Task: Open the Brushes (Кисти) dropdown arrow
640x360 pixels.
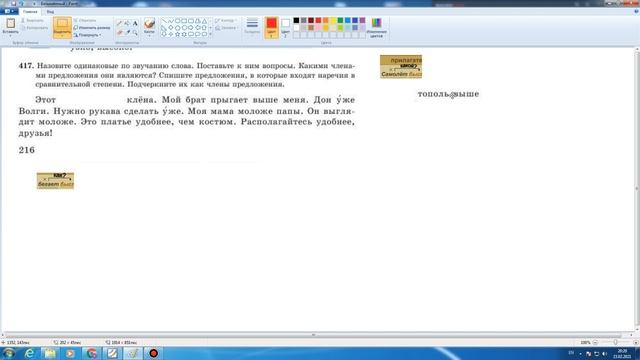Action: point(149,36)
